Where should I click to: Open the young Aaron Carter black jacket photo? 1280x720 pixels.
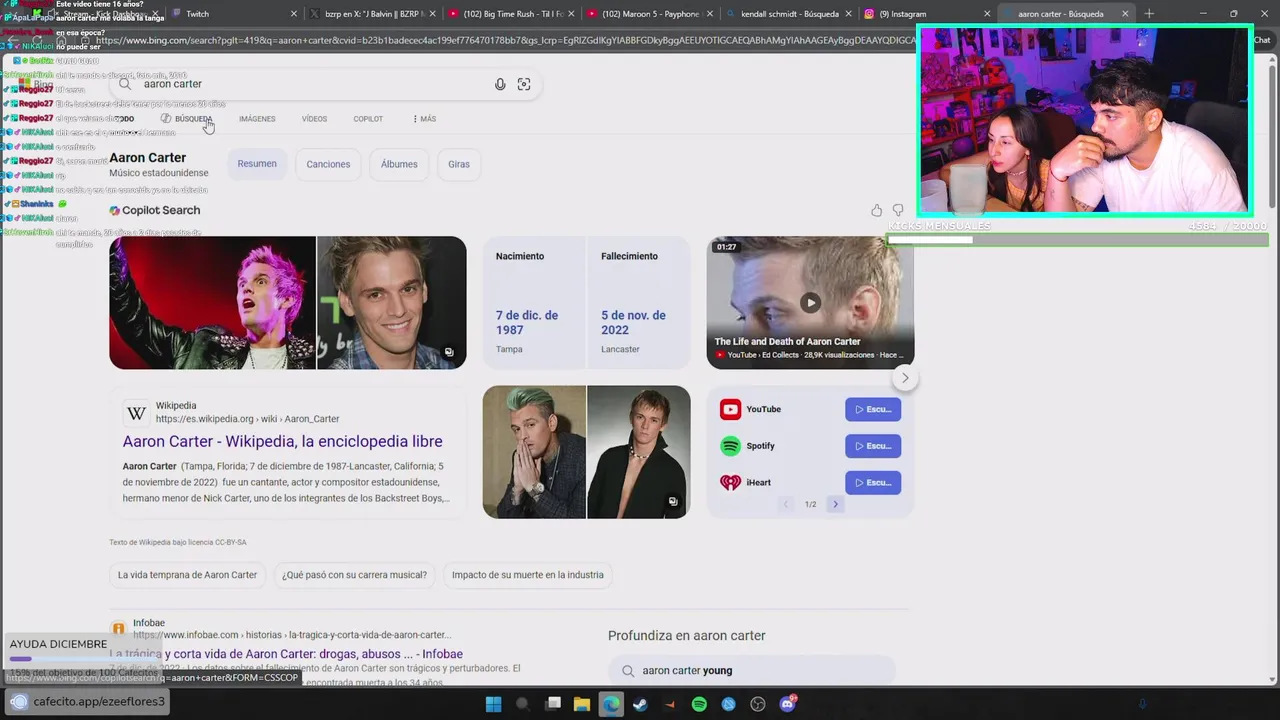click(x=638, y=452)
